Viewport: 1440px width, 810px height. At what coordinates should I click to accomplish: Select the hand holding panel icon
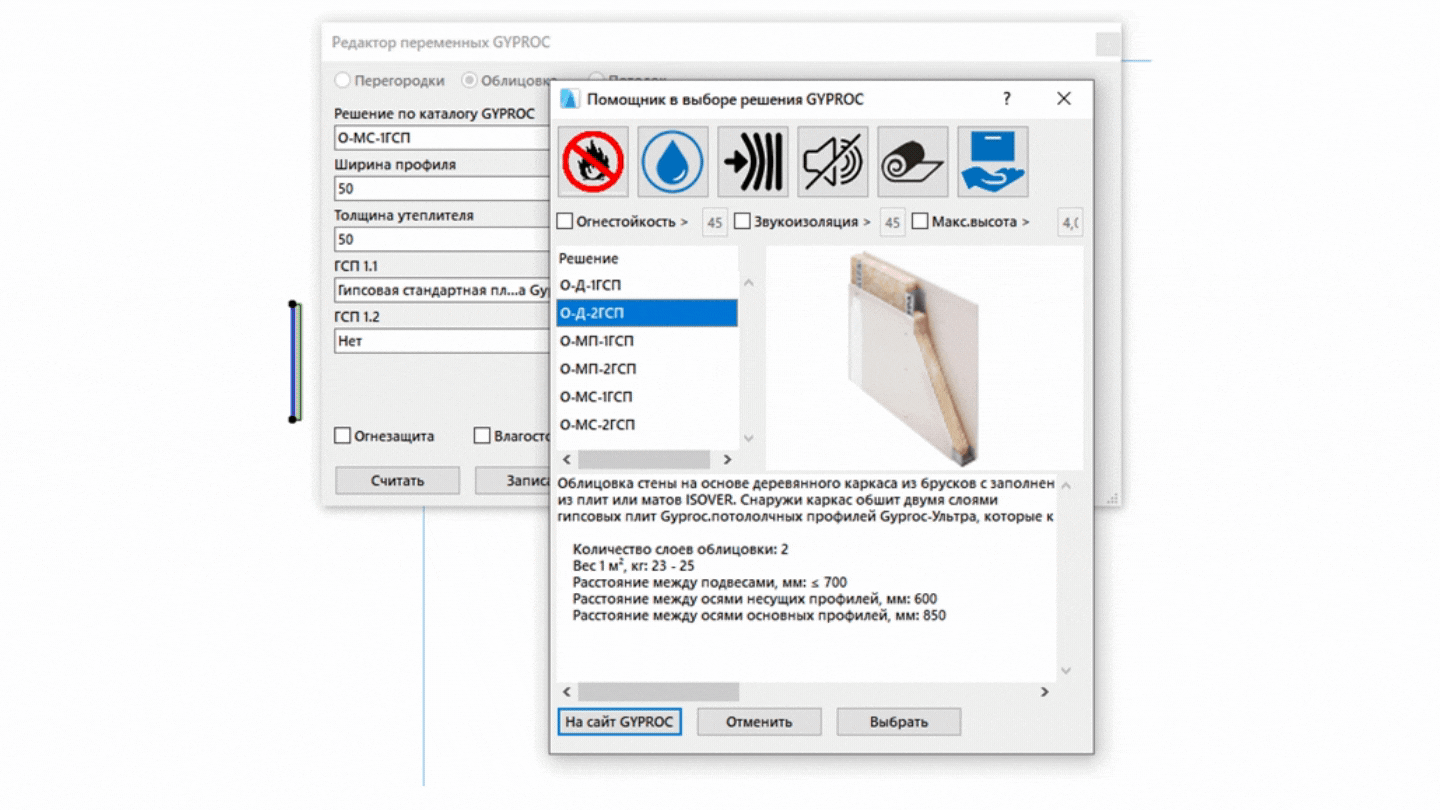(993, 161)
